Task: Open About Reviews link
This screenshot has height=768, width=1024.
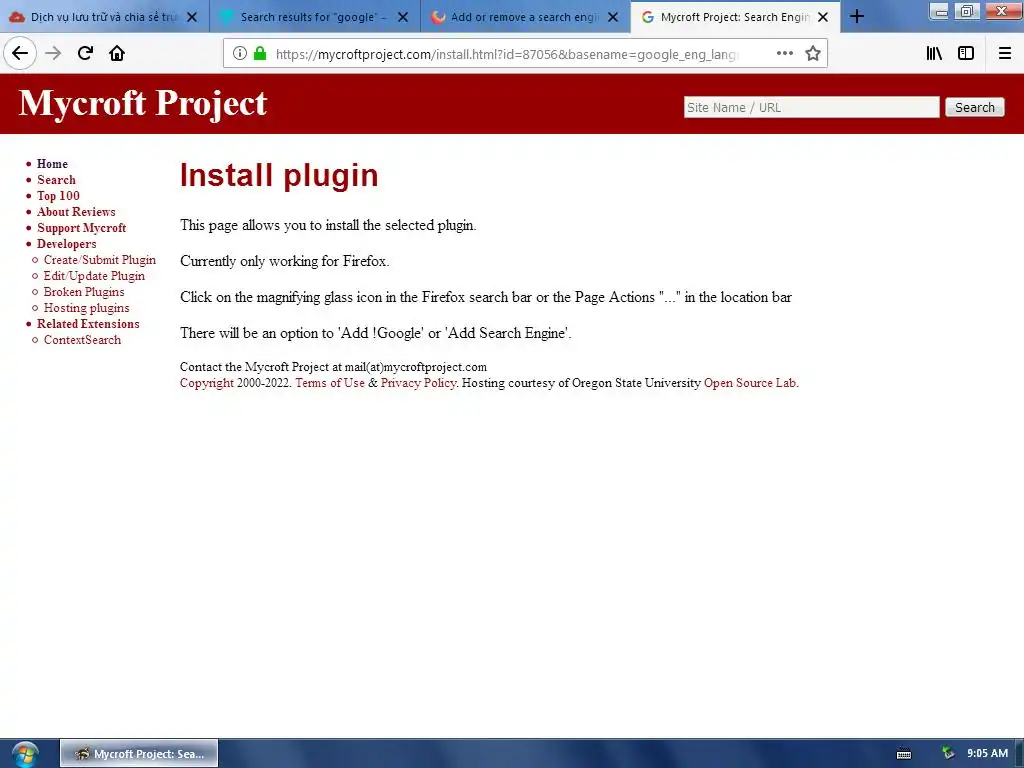Action: 76,212
